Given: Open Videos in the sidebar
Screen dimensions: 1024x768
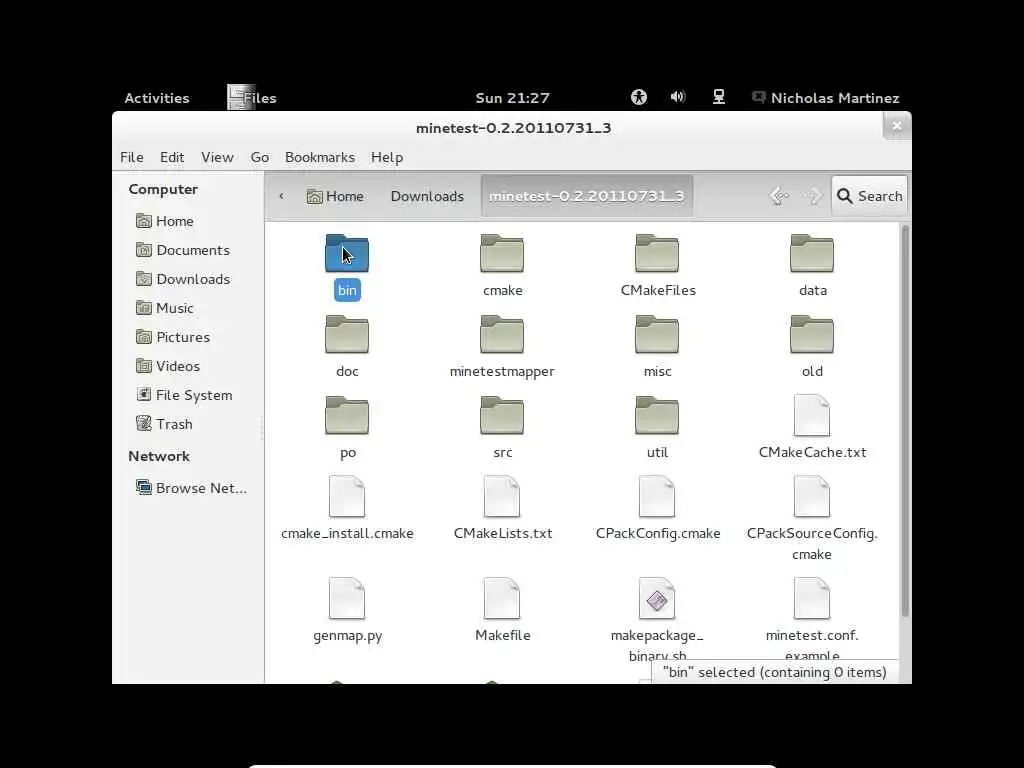Looking at the screenshot, I should [168, 366].
